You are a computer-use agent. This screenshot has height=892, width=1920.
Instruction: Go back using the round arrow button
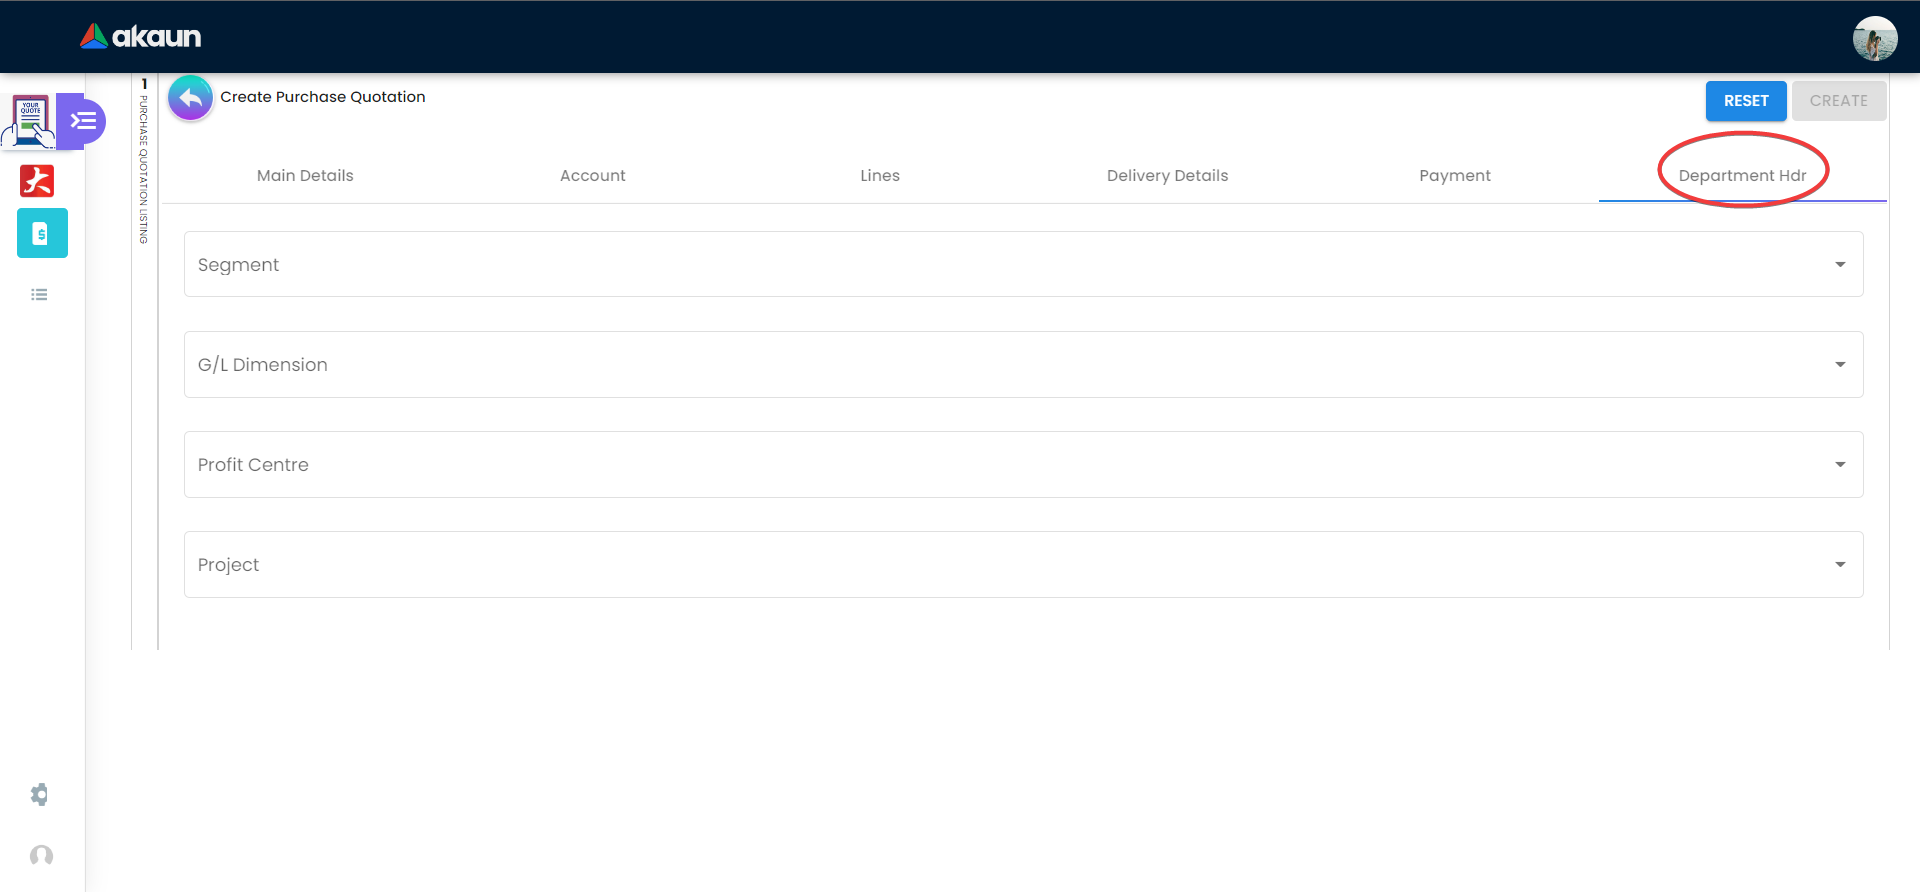(190, 98)
